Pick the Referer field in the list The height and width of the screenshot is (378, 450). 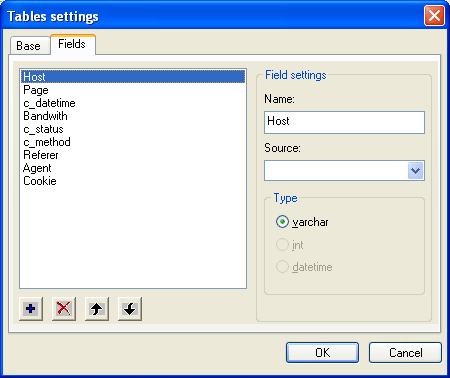coord(133,155)
